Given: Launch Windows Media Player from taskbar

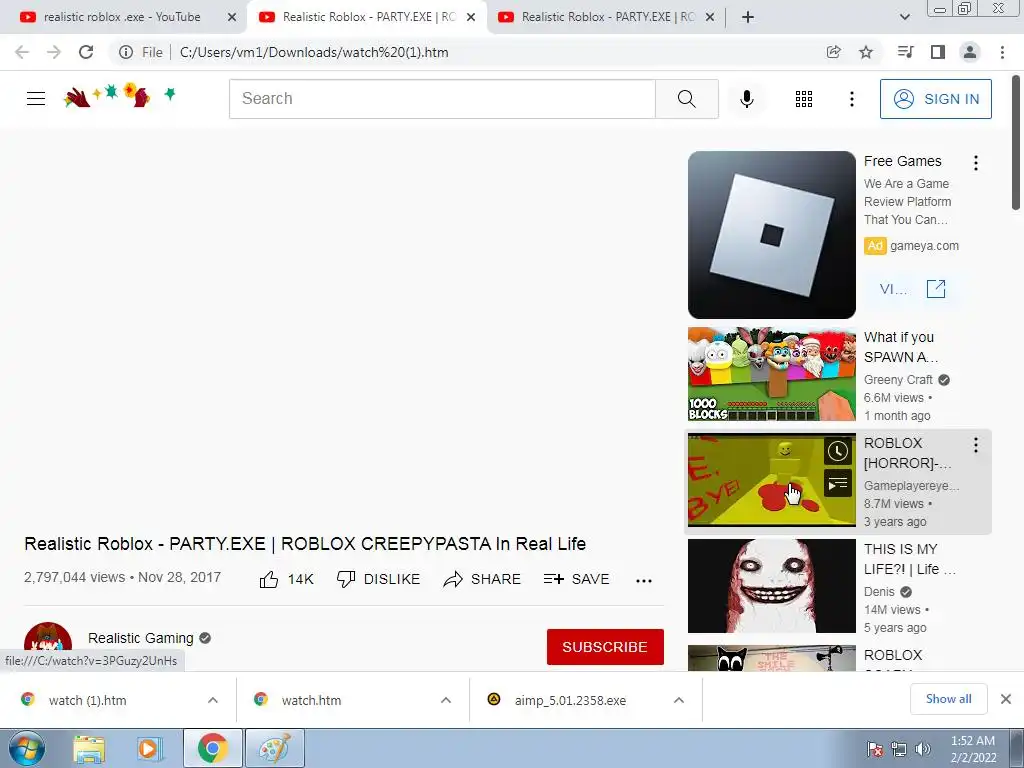Looking at the screenshot, I should [150, 749].
